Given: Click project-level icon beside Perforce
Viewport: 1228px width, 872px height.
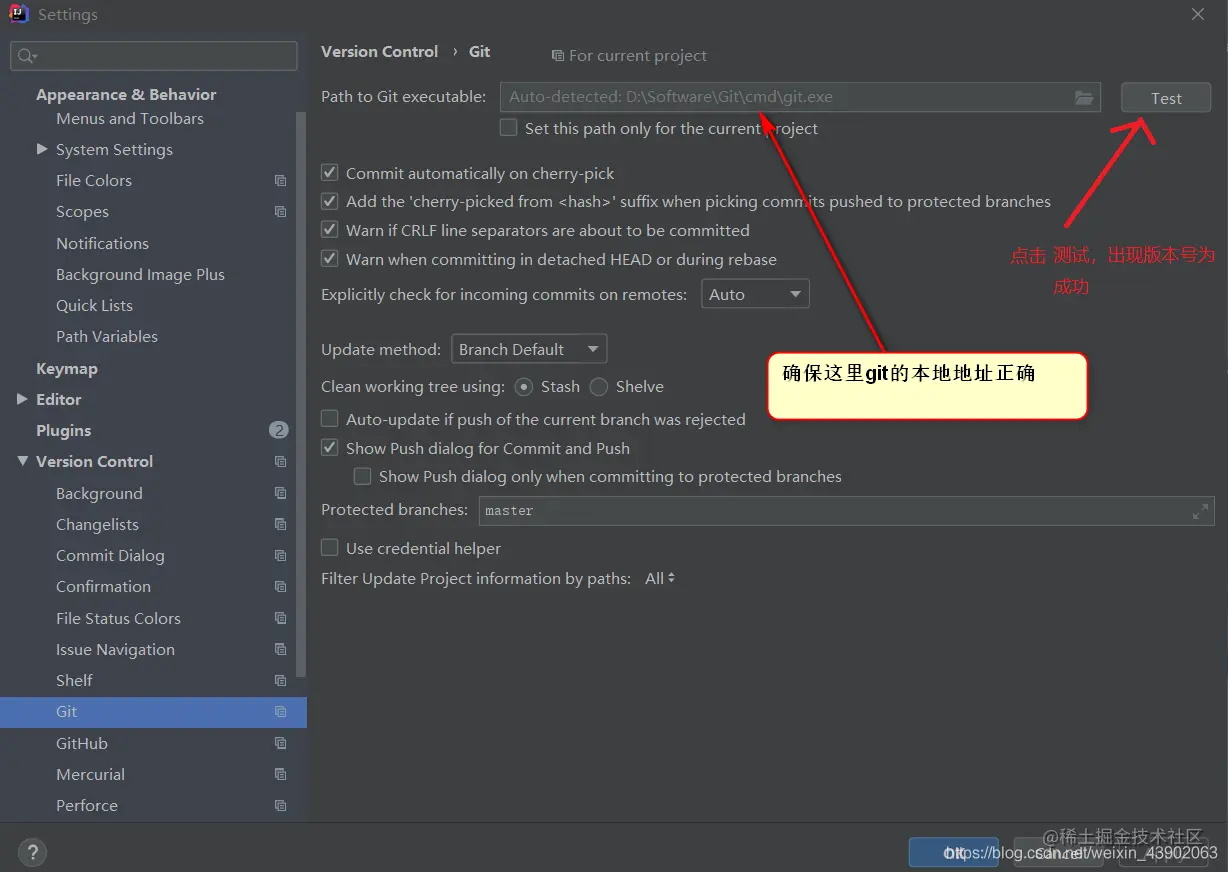Looking at the screenshot, I should 280,806.
